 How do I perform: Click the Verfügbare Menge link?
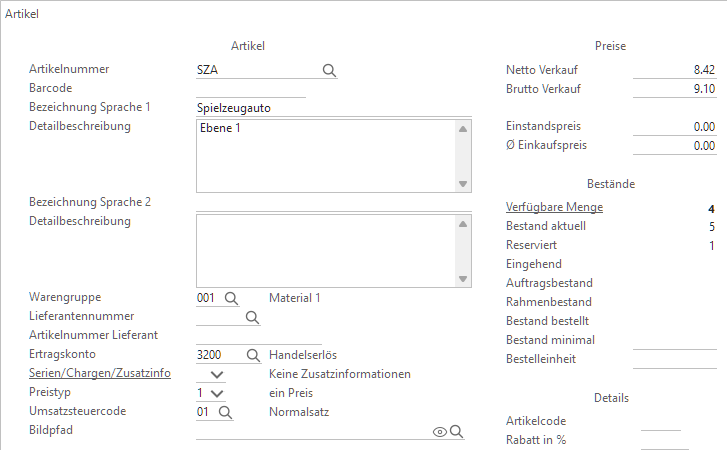click(x=555, y=208)
